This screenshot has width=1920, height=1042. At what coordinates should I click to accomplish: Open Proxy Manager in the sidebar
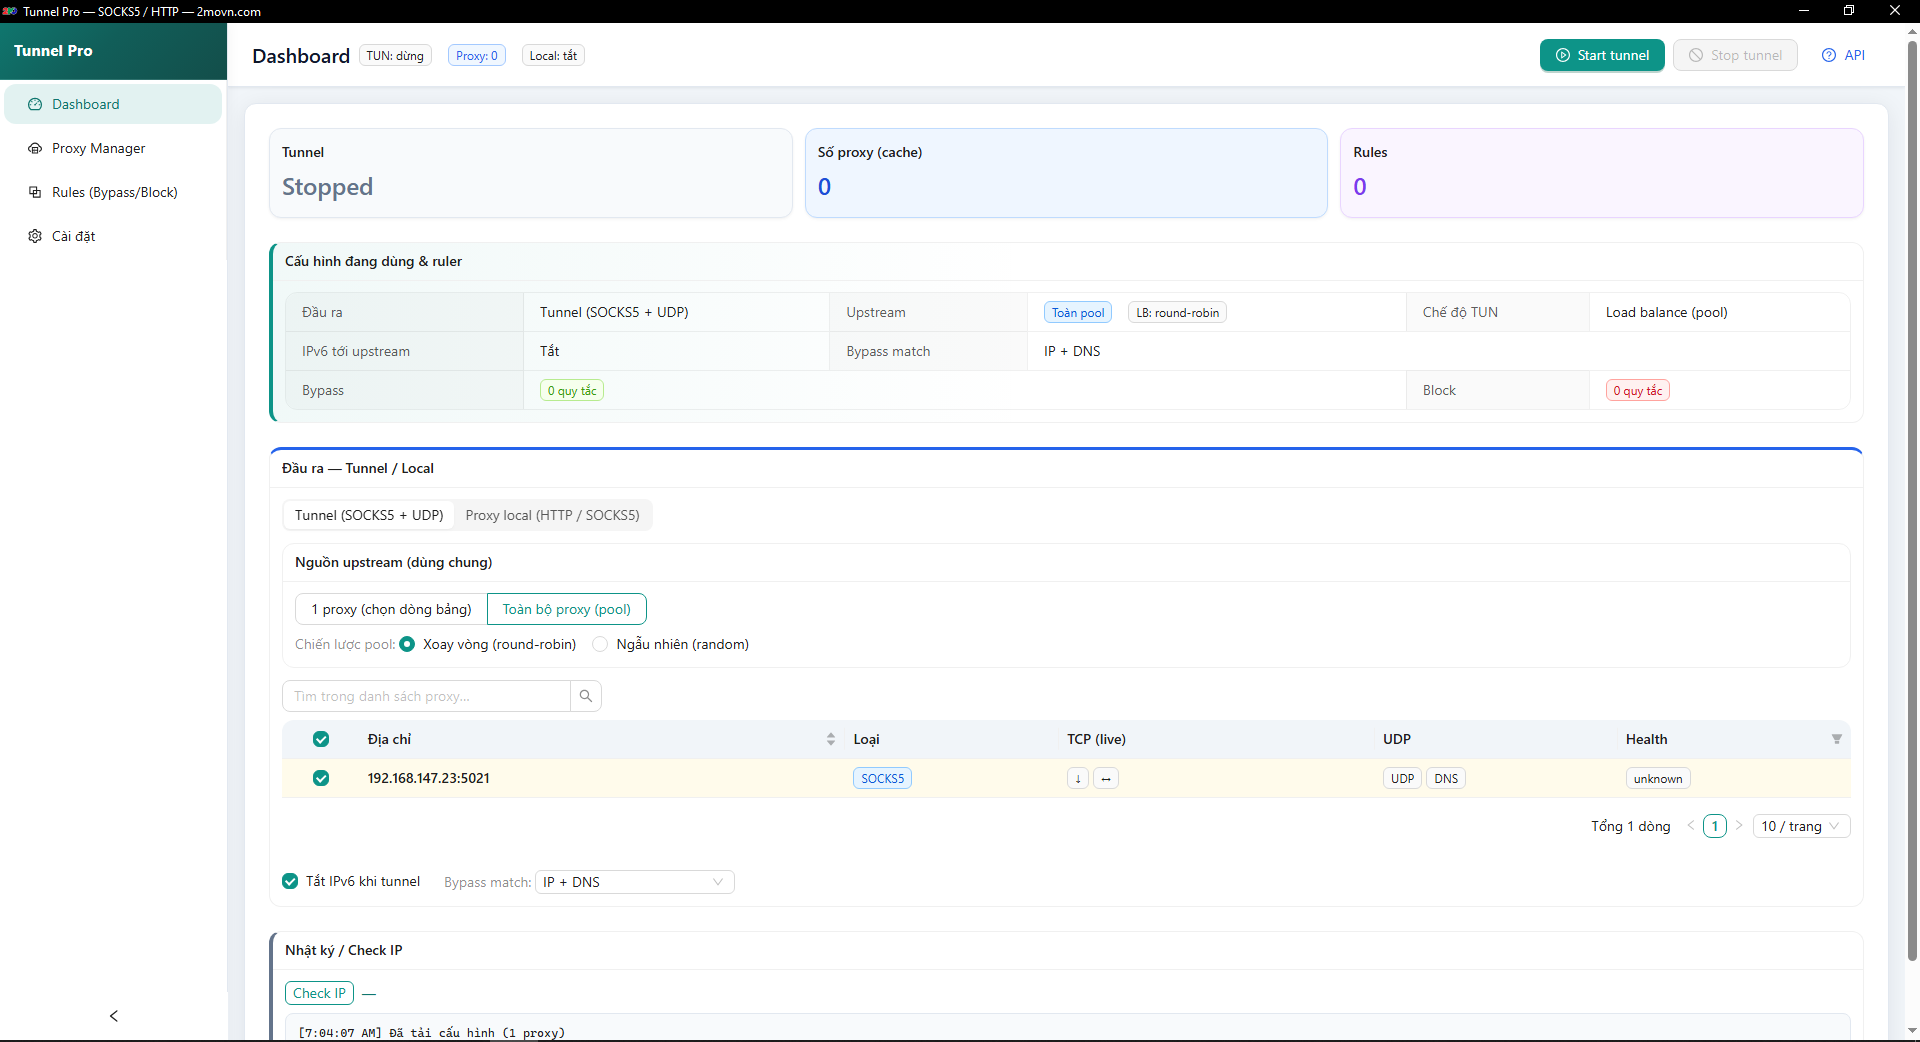coord(113,148)
